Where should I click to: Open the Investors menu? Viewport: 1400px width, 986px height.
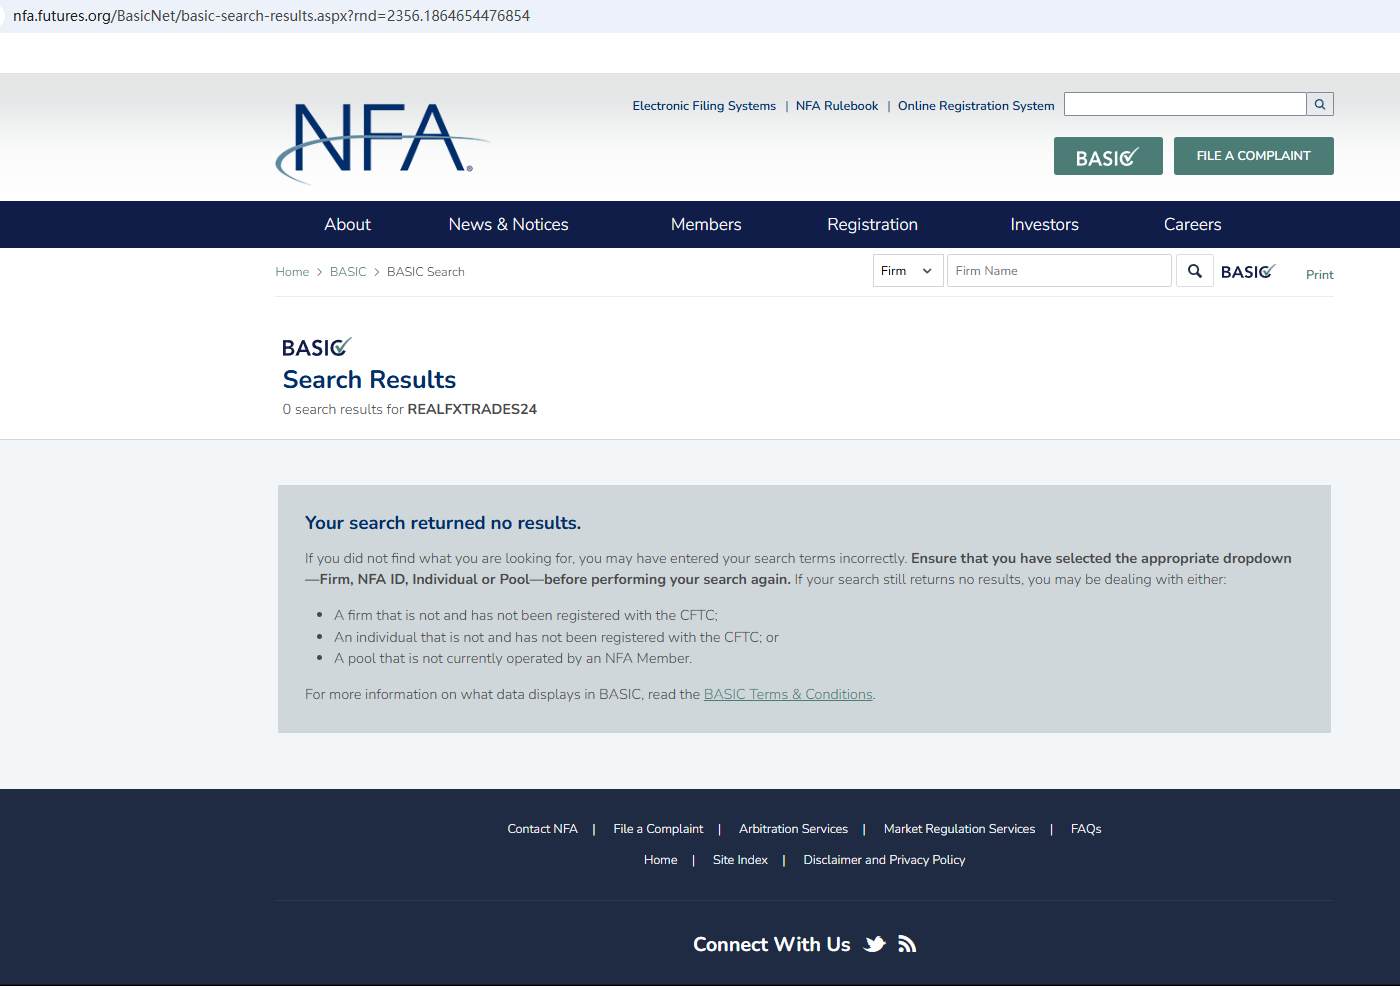coord(1045,225)
